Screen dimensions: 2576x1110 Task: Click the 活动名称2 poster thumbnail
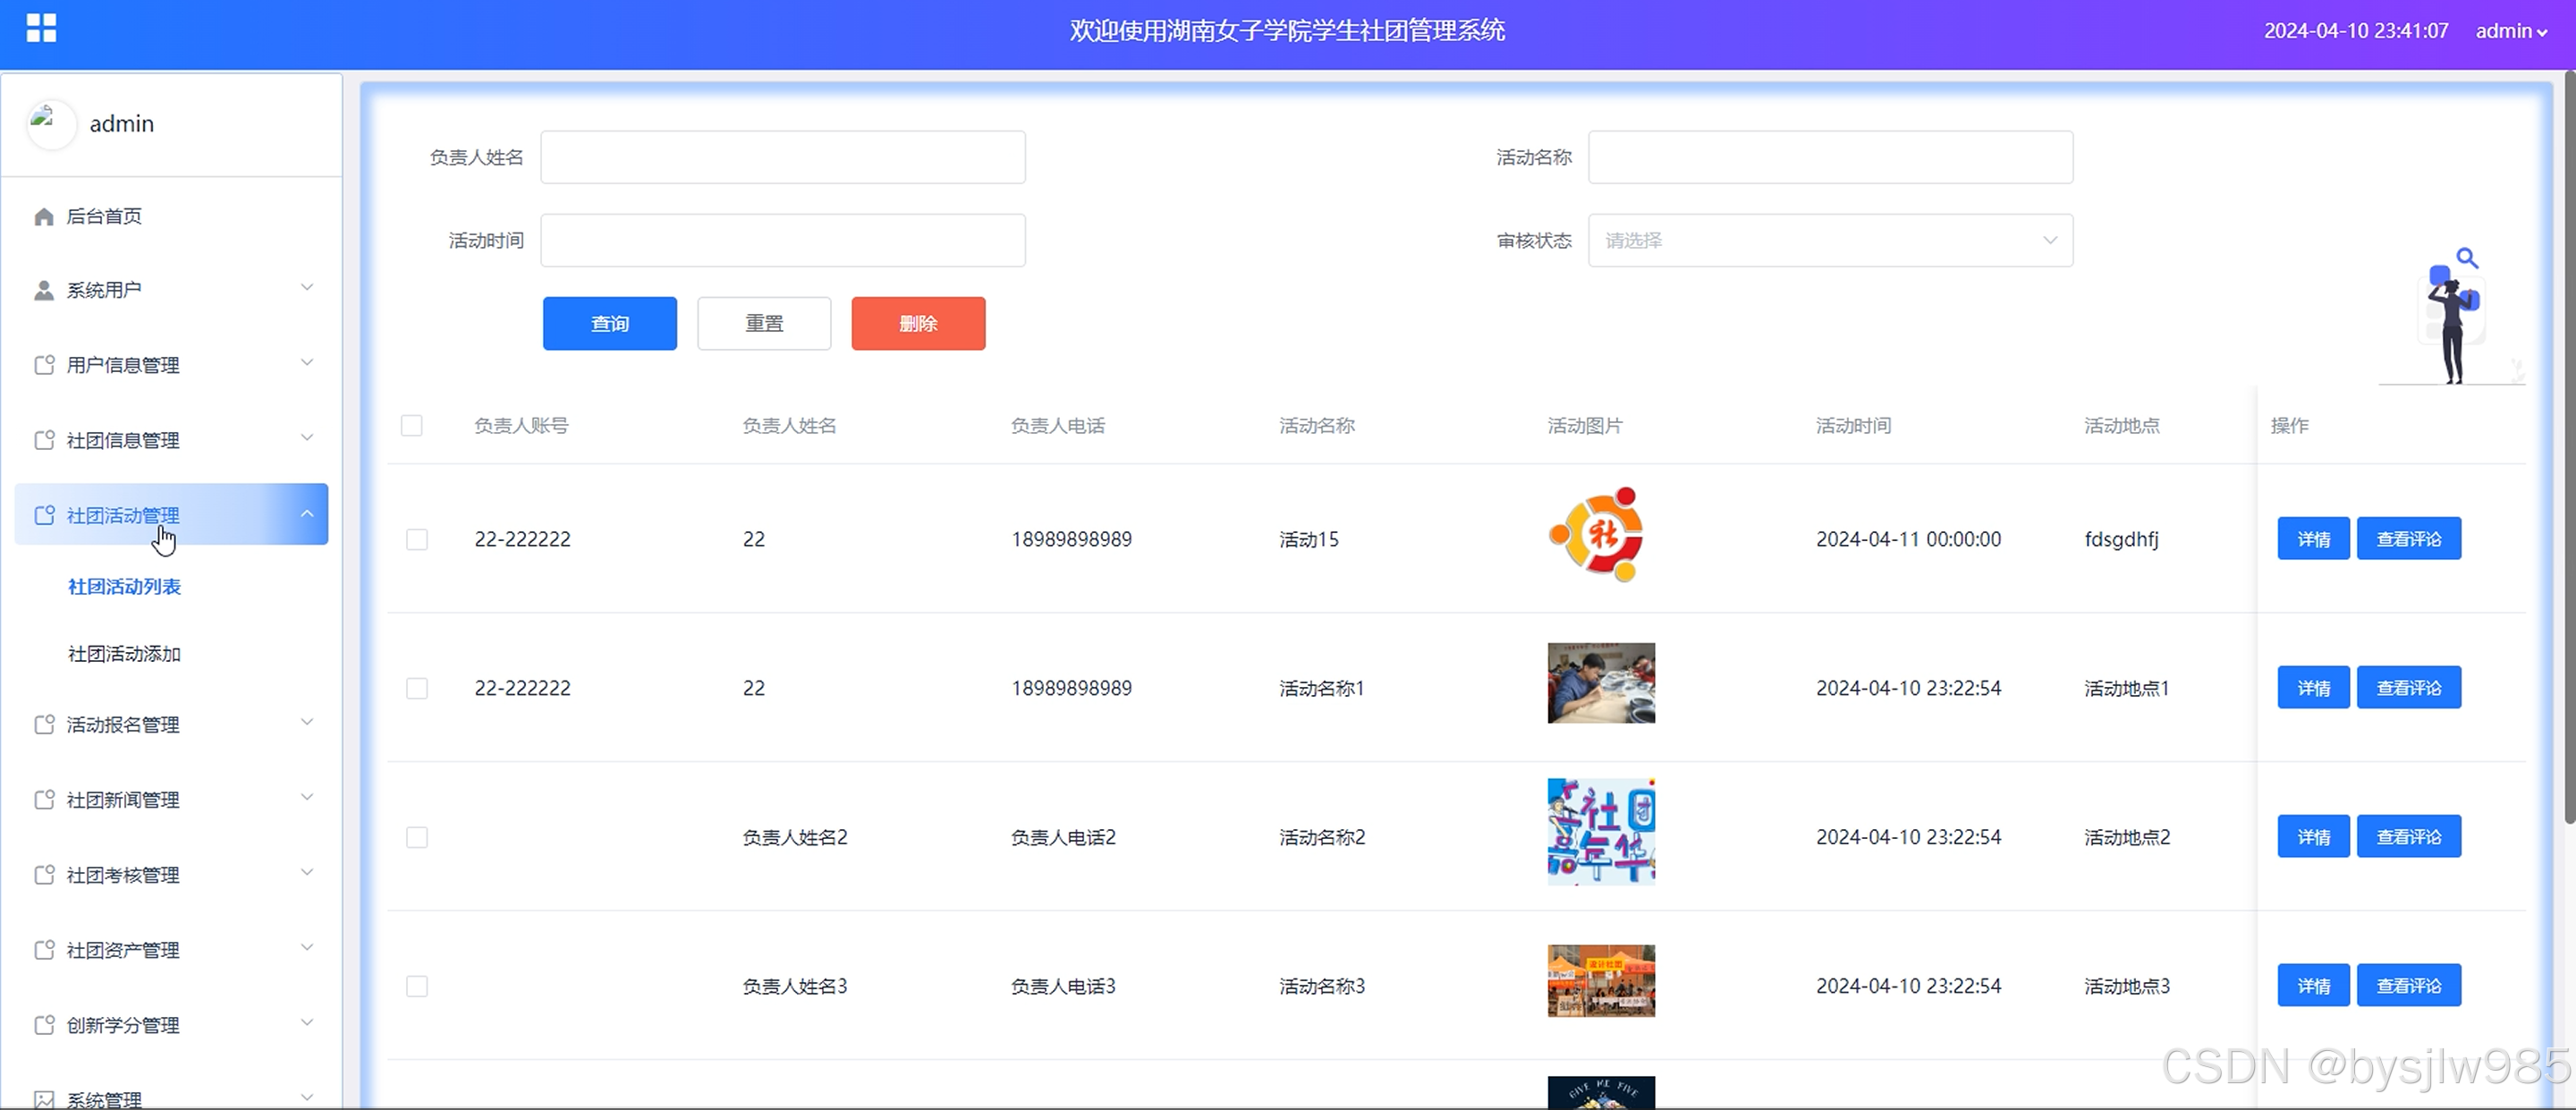point(1601,832)
